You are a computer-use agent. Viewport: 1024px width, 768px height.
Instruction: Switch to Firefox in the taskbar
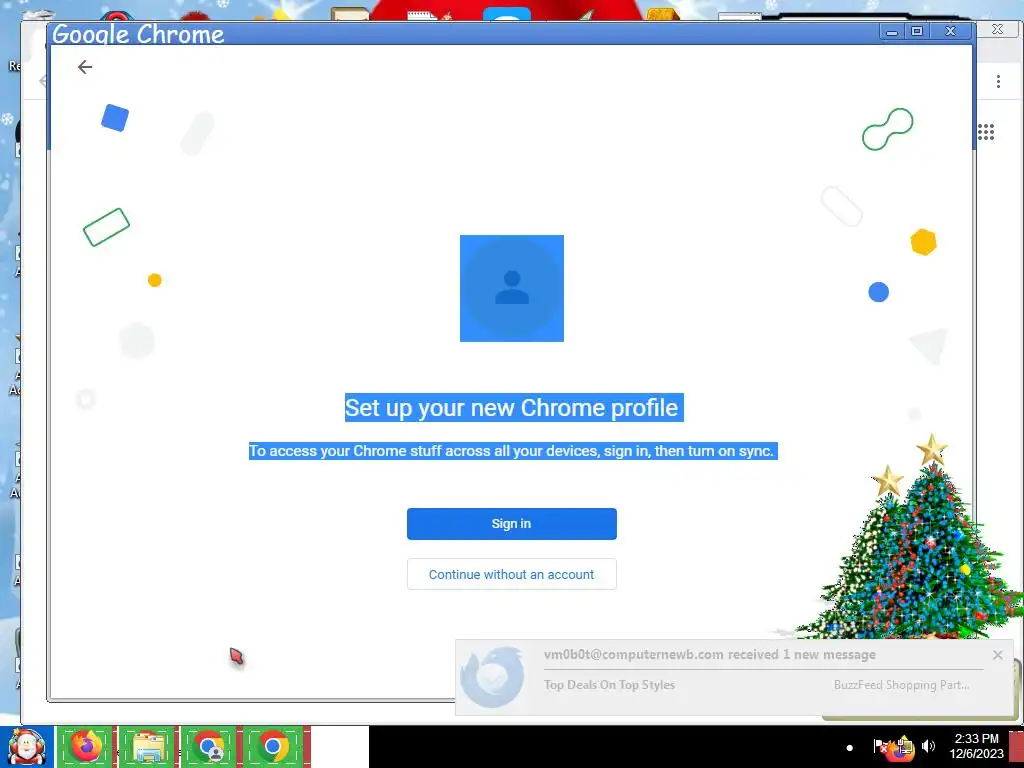(86, 747)
